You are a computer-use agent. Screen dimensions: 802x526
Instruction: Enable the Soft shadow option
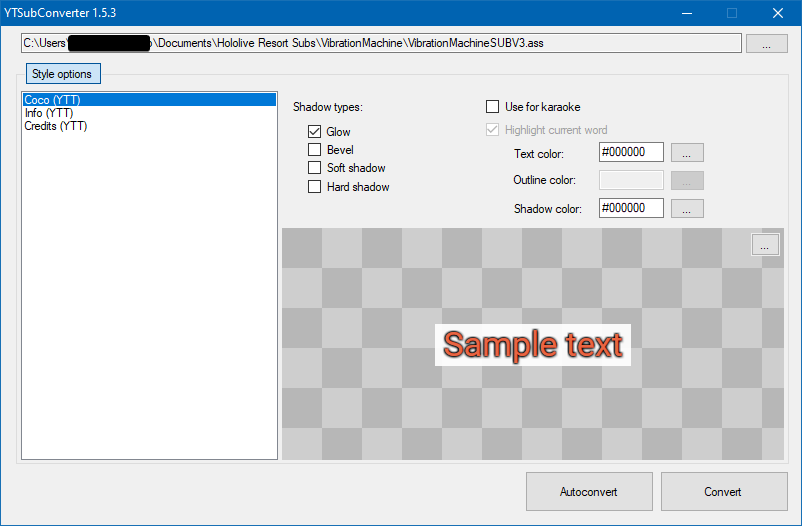point(314,168)
